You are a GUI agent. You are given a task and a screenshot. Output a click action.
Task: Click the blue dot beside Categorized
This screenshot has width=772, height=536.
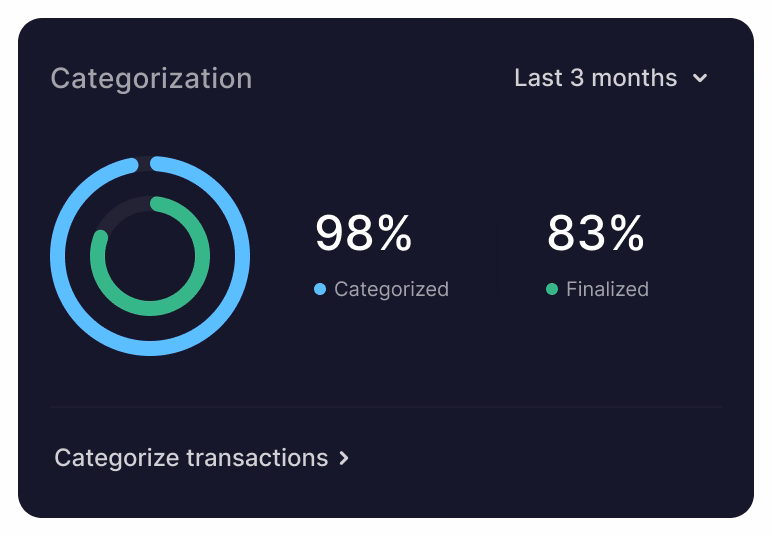[x=320, y=289]
